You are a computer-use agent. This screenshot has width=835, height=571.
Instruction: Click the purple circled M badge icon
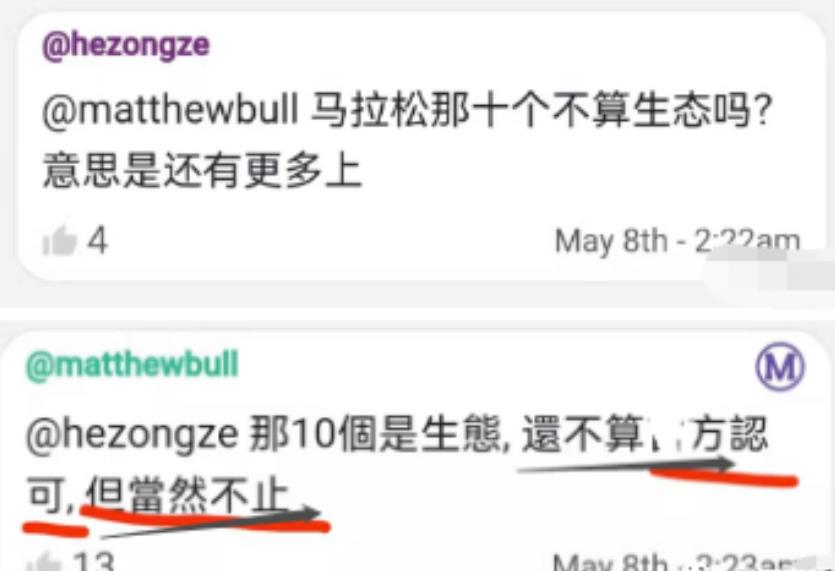[780, 367]
